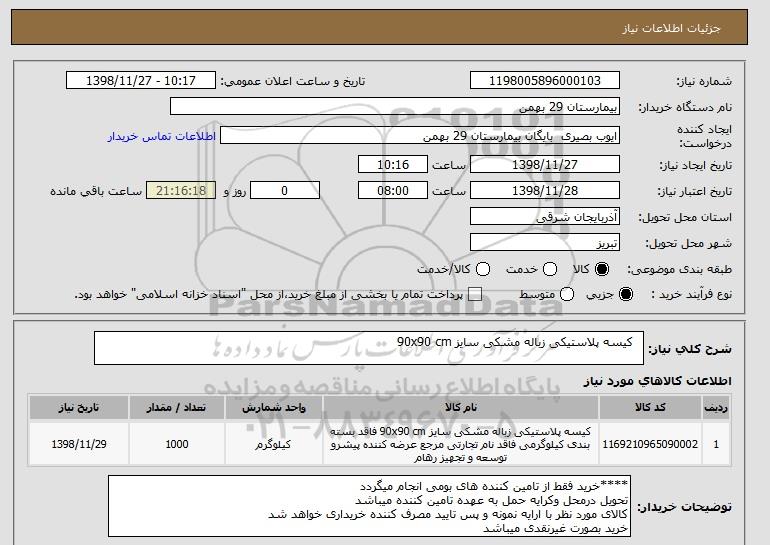Click the ردیف column header
770x545 pixels.
point(716,408)
